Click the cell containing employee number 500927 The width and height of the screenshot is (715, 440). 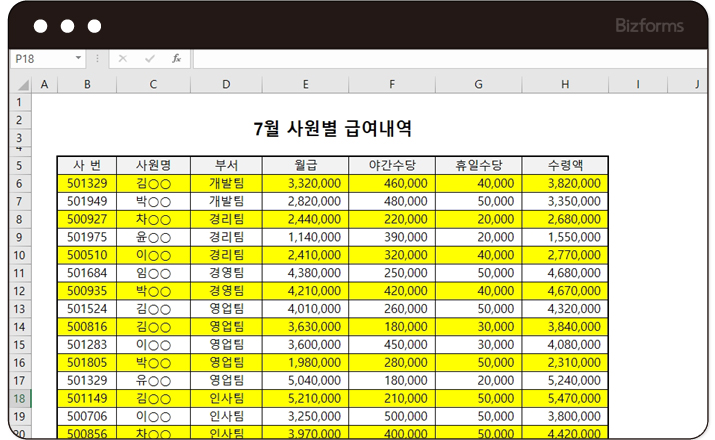87,219
